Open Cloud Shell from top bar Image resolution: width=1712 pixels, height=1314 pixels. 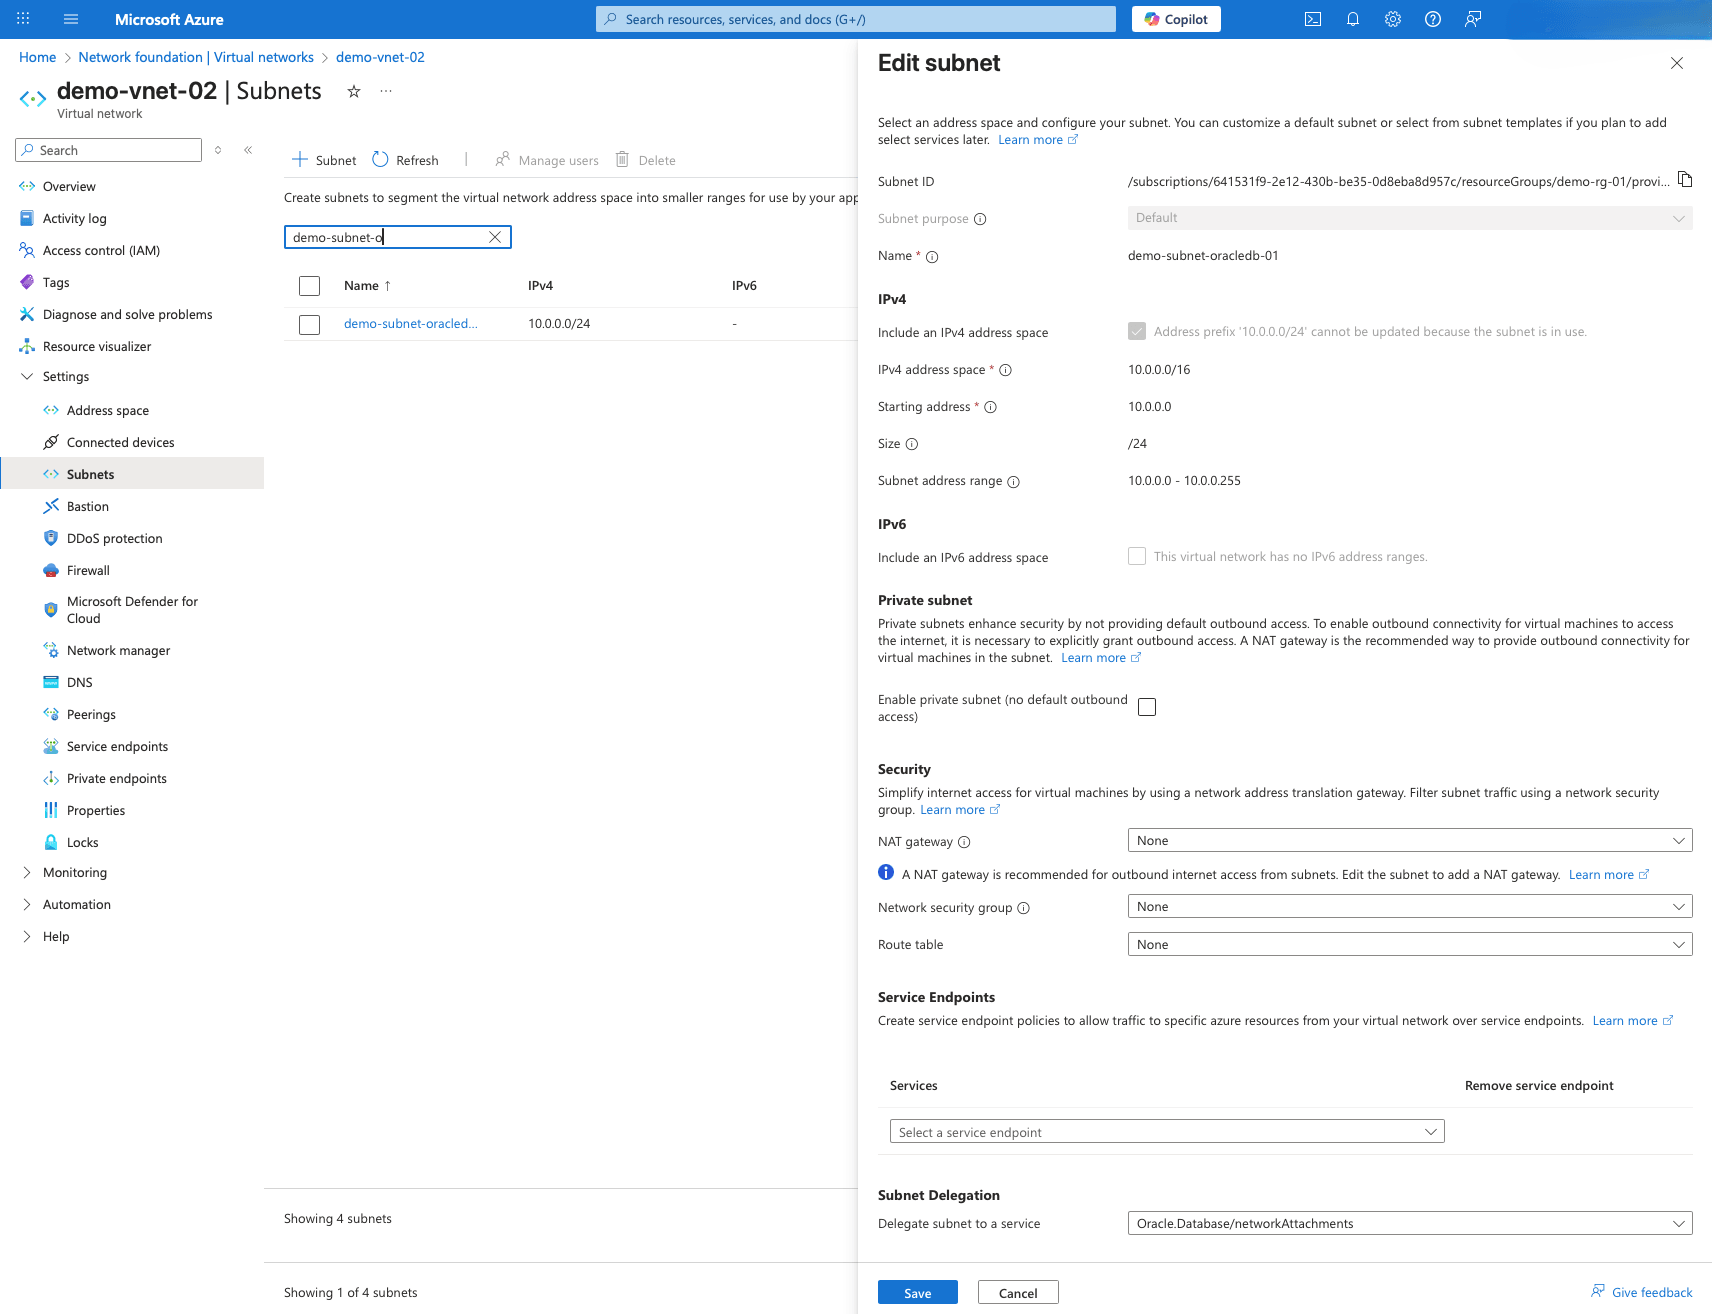point(1312,18)
